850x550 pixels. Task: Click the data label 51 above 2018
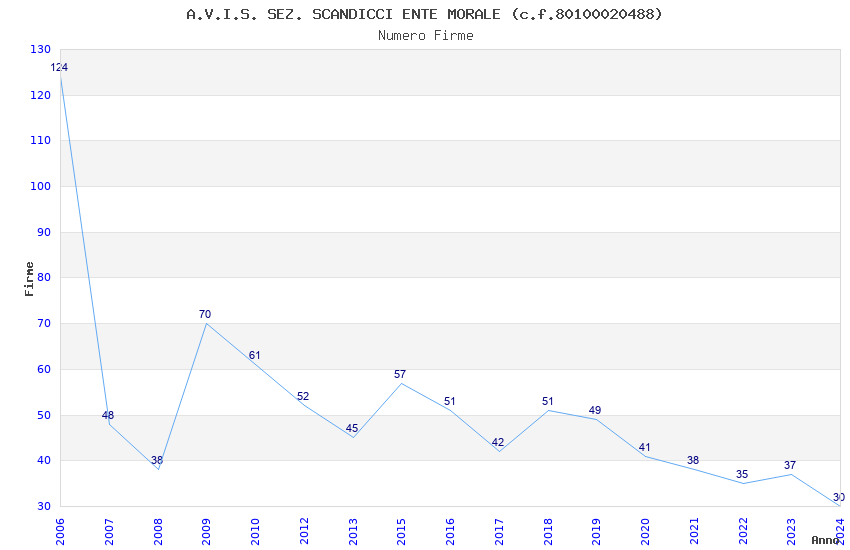point(548,402)
